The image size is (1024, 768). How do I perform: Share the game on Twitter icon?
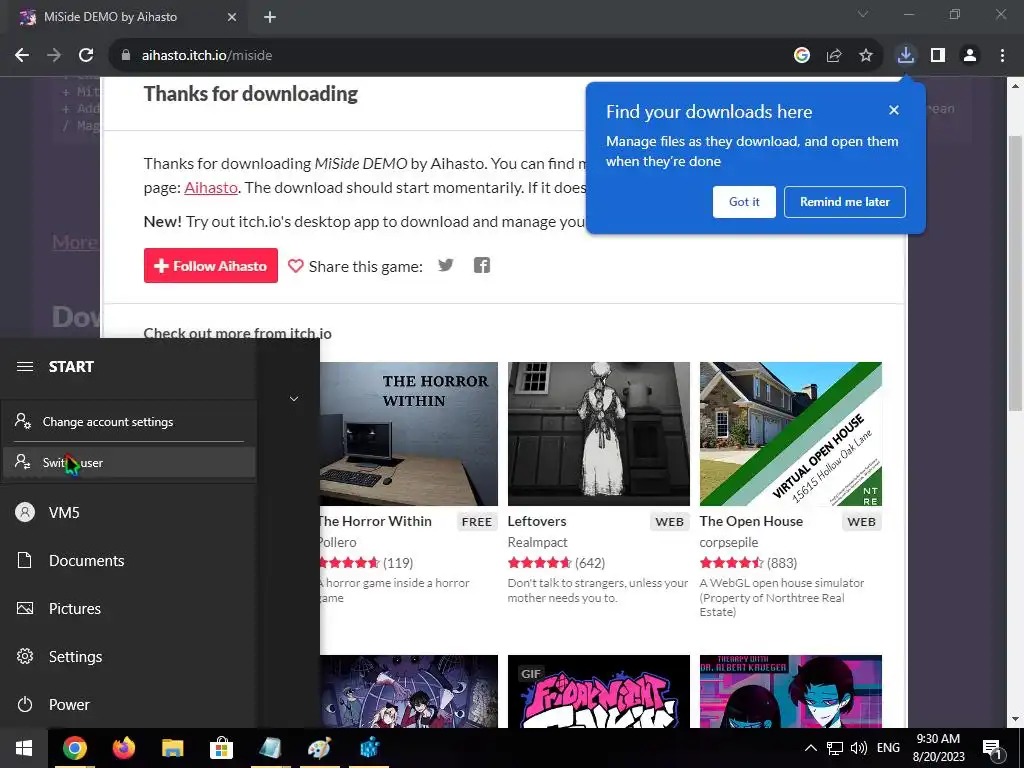445,265
